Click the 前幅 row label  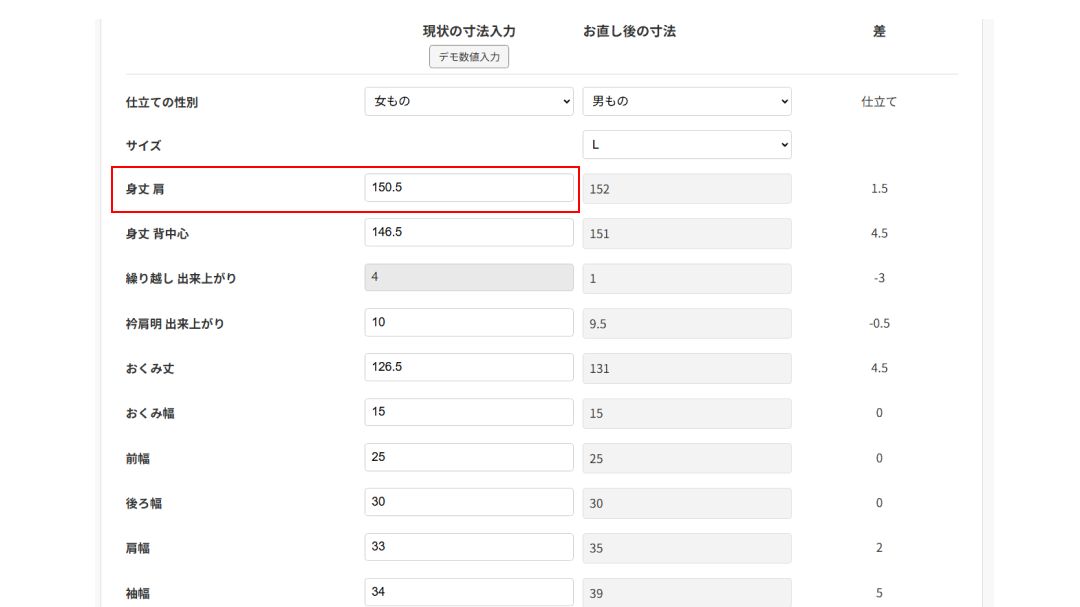(x=138, y=459)
